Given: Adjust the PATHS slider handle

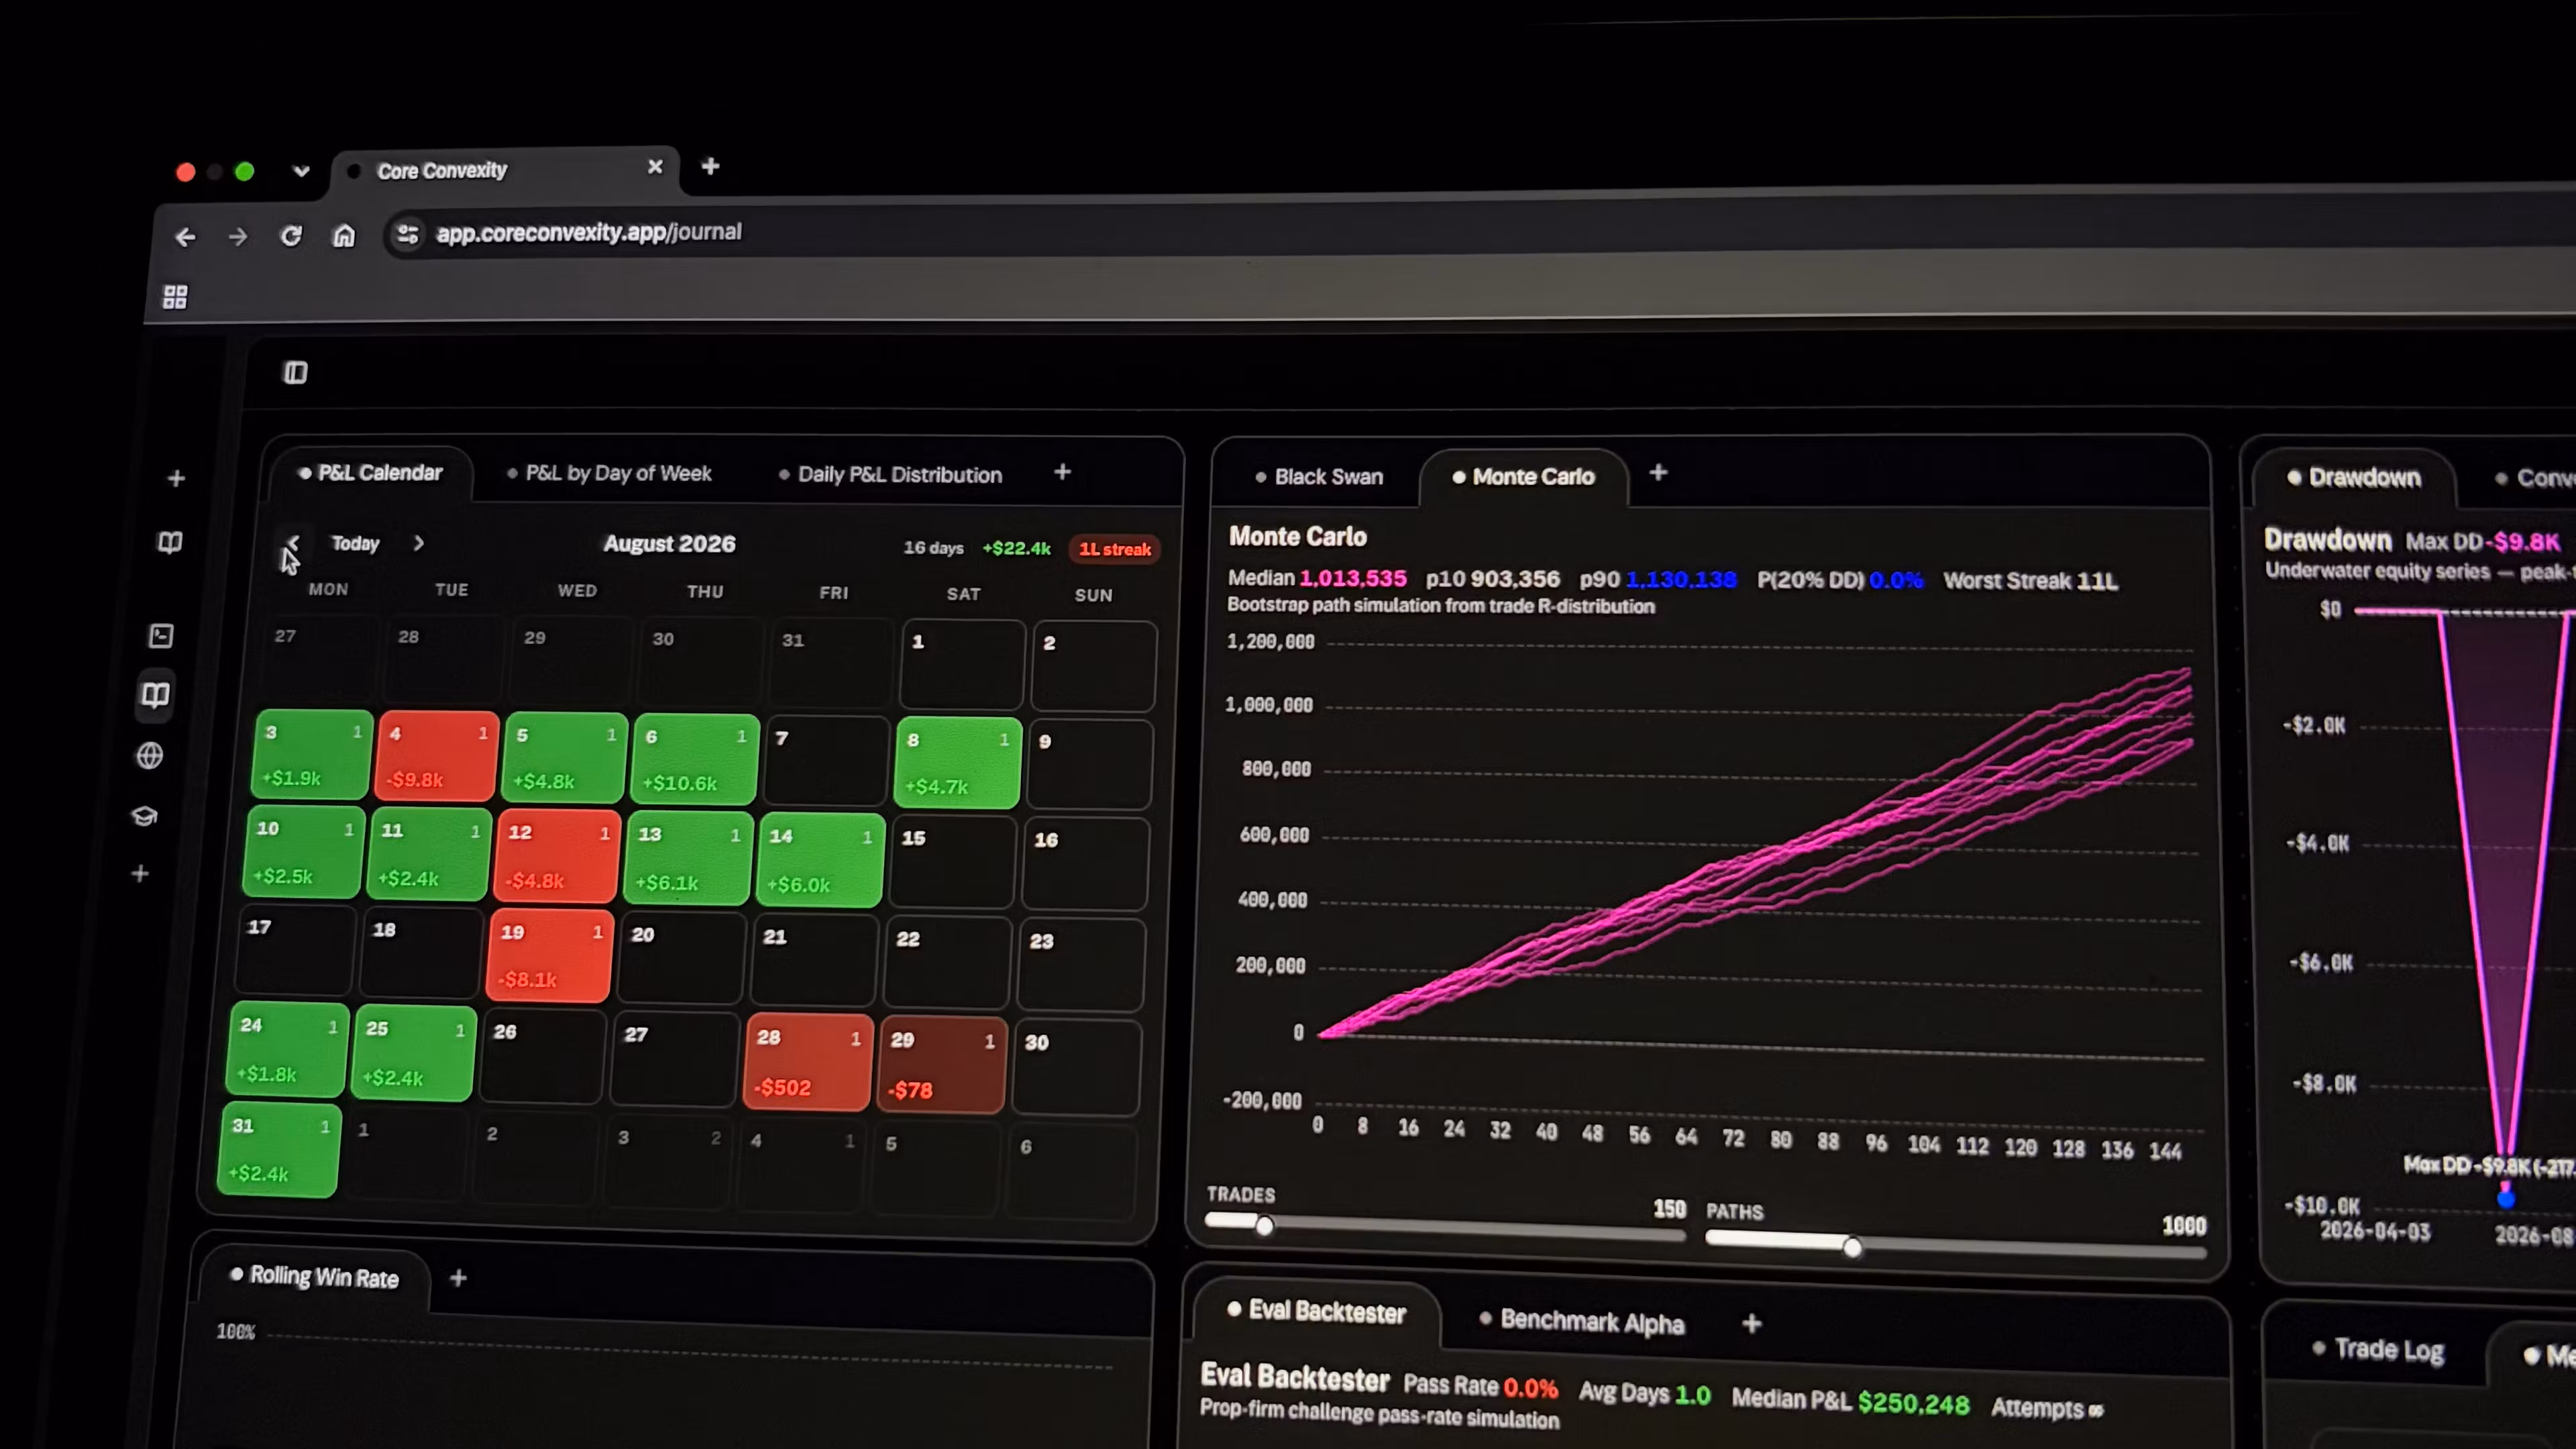Looking at the screenshot, I should [1852, 1247].
